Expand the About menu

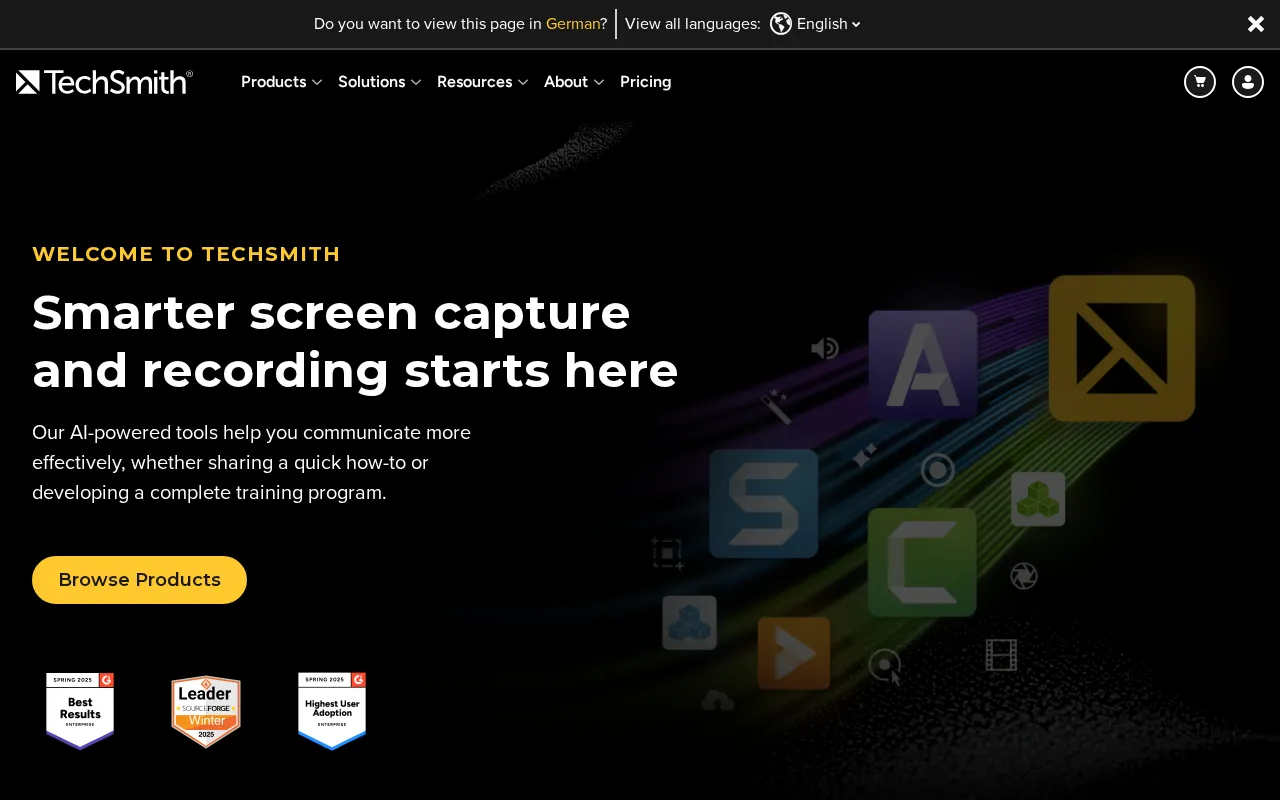tap(574, 82)
